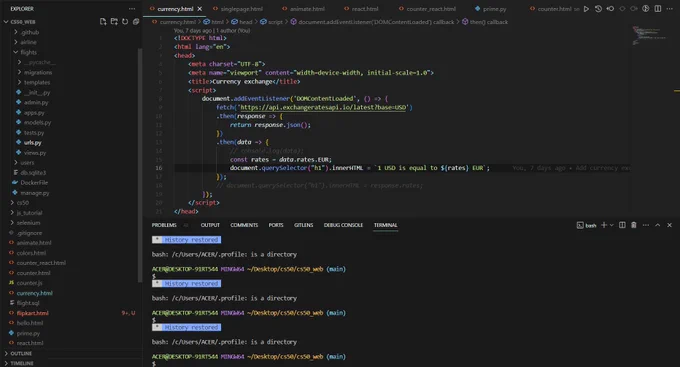This screenshot has height=367, width=680.
Task: Run the file with play icon
Action: 586,9
